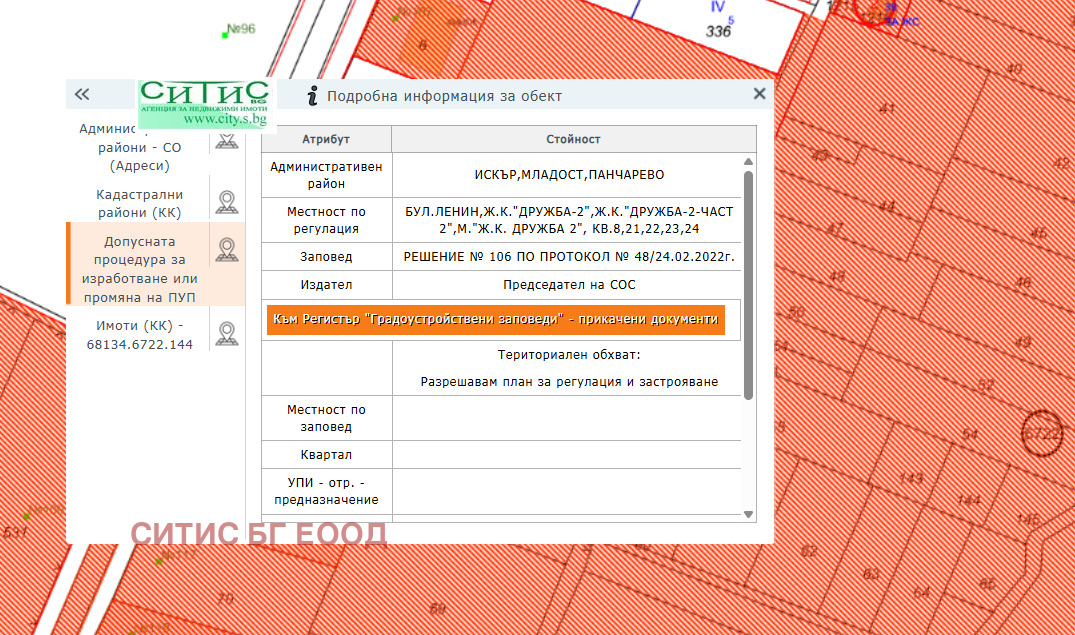The image size is (1075, 635).
Task: Open the Допусната процедура за ПУП tab
Action: point(139,269)
